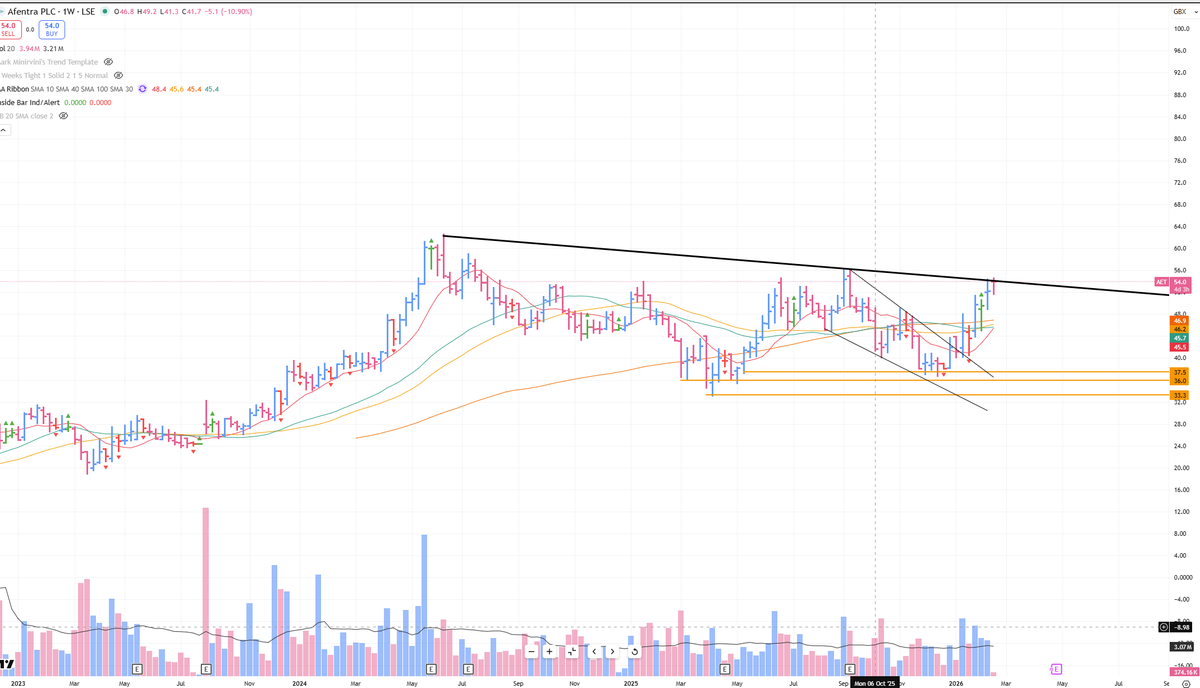Click the 33.3 horizontal line price label
This screenshot has height=688, width=1200.
point(1179,396)
